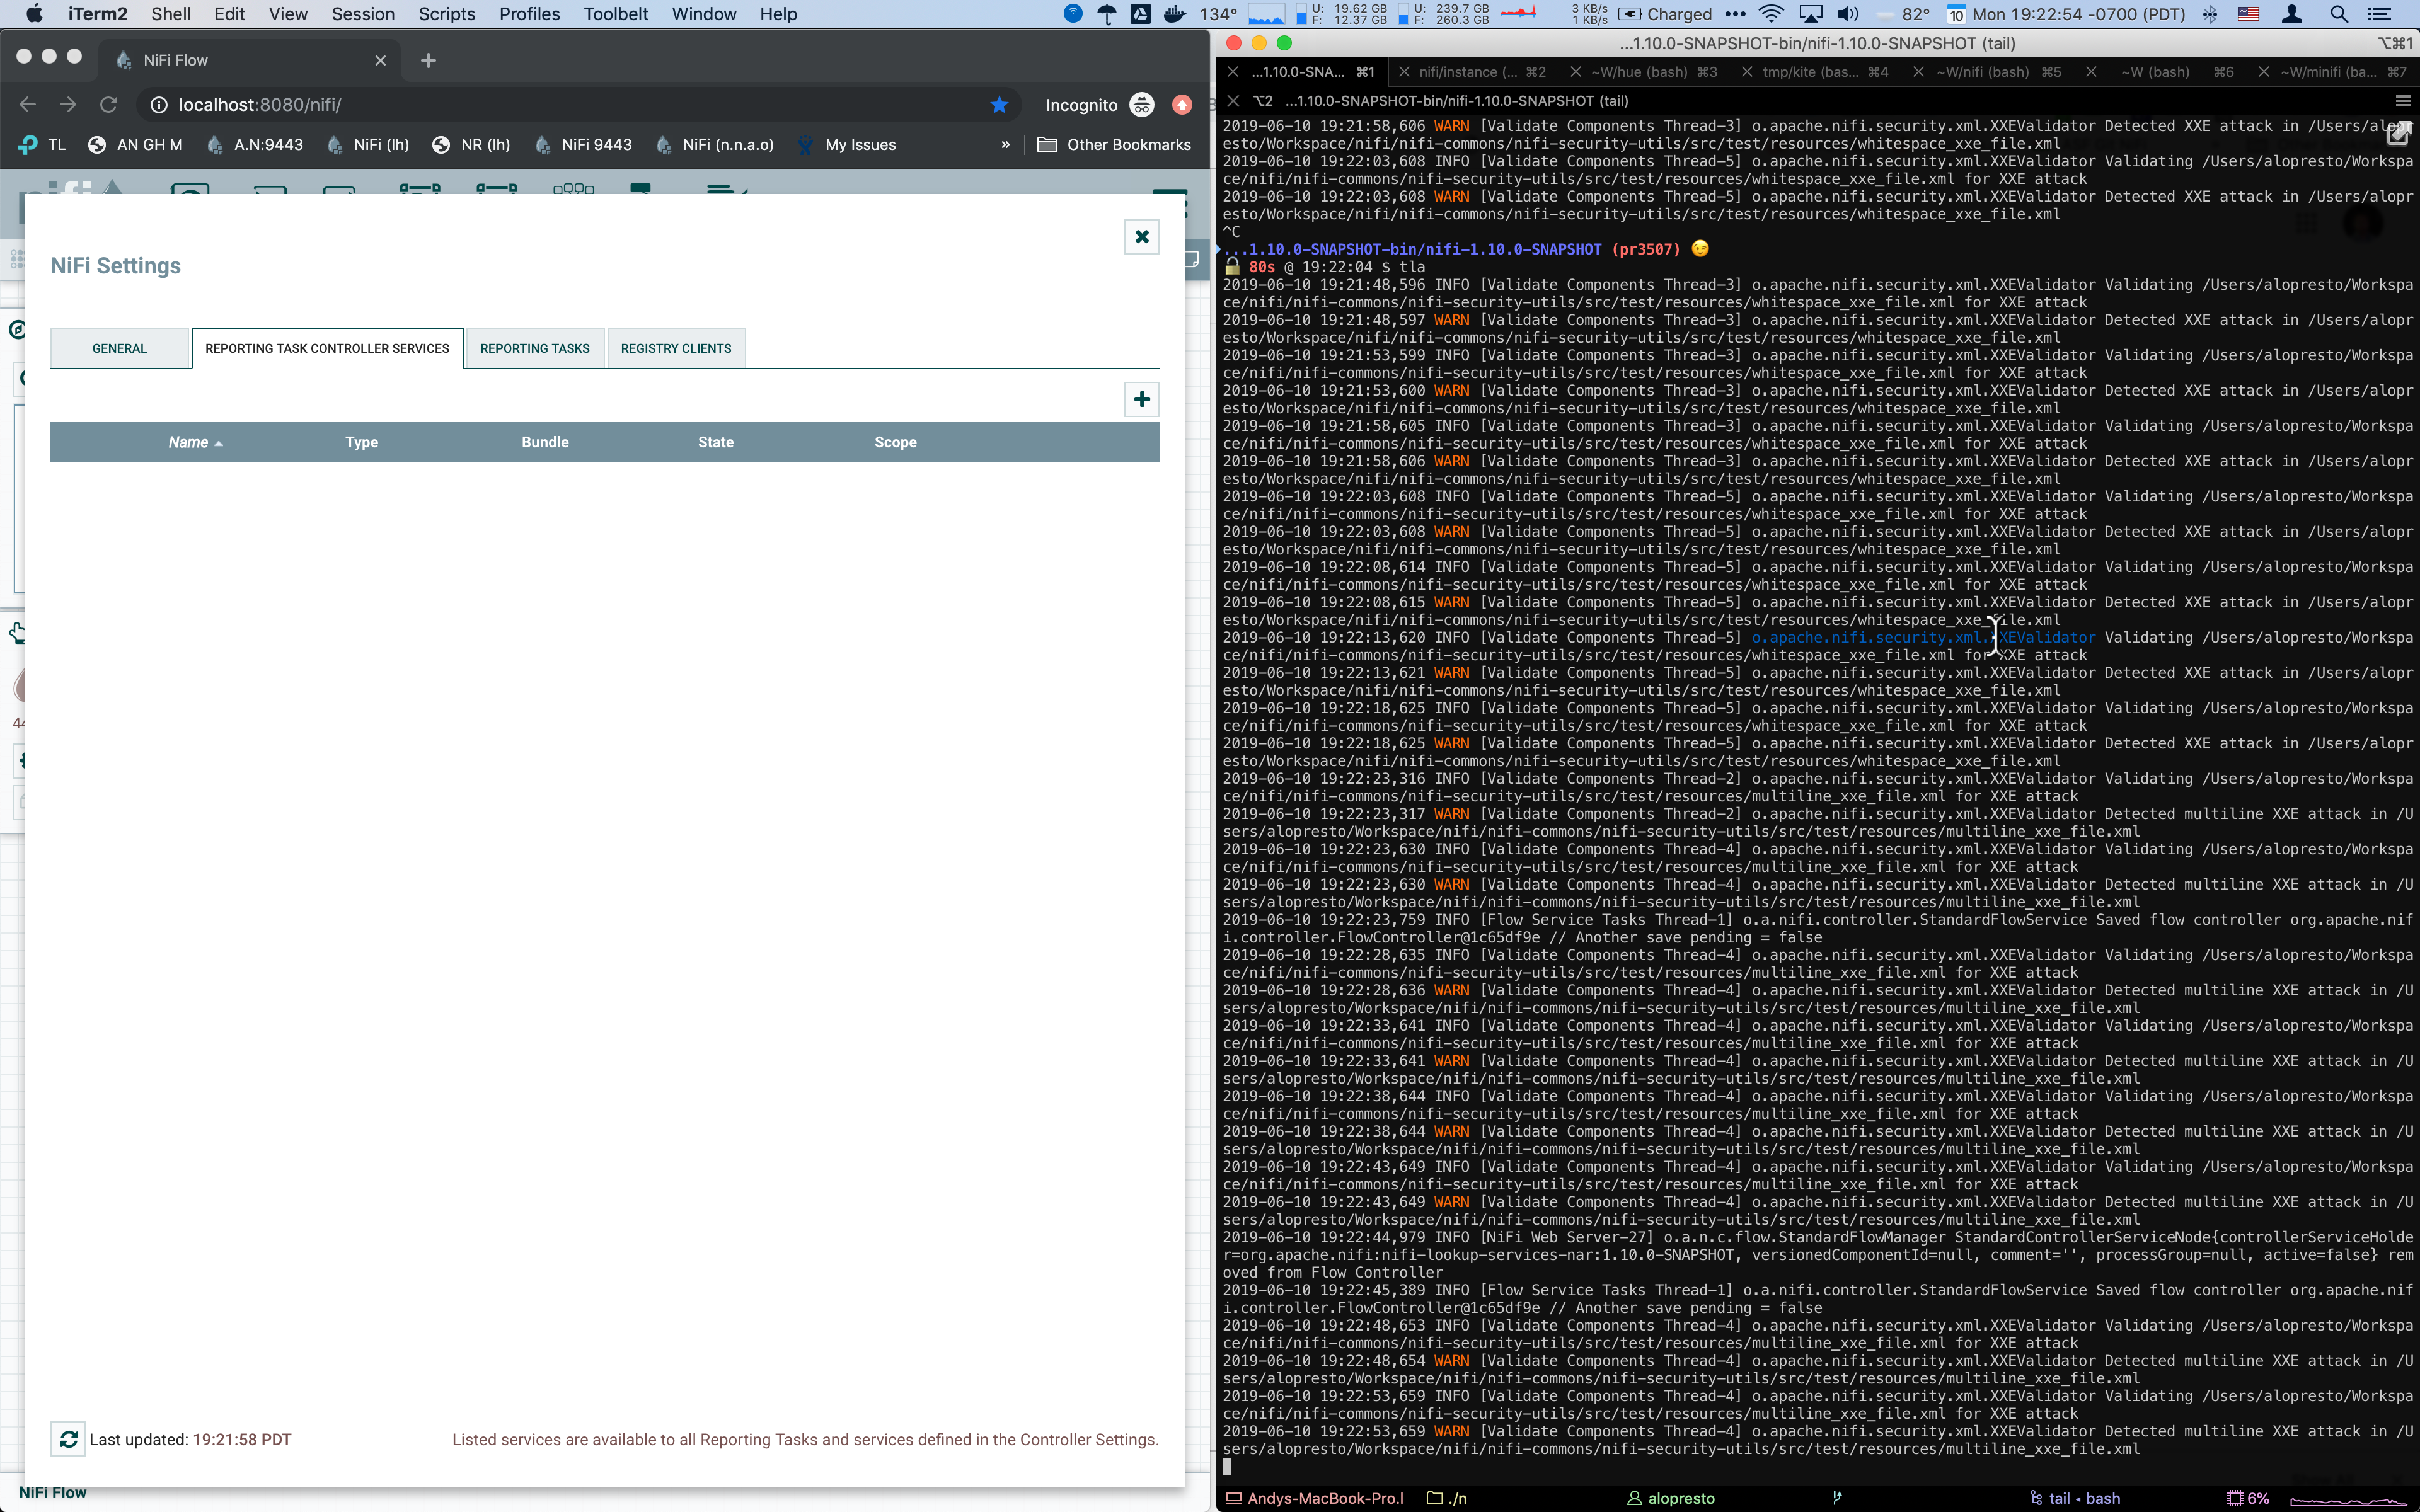Select the REPORTING TASKS tab
The height and width of the screenshot is (1512, 2420).
point(535,346)
